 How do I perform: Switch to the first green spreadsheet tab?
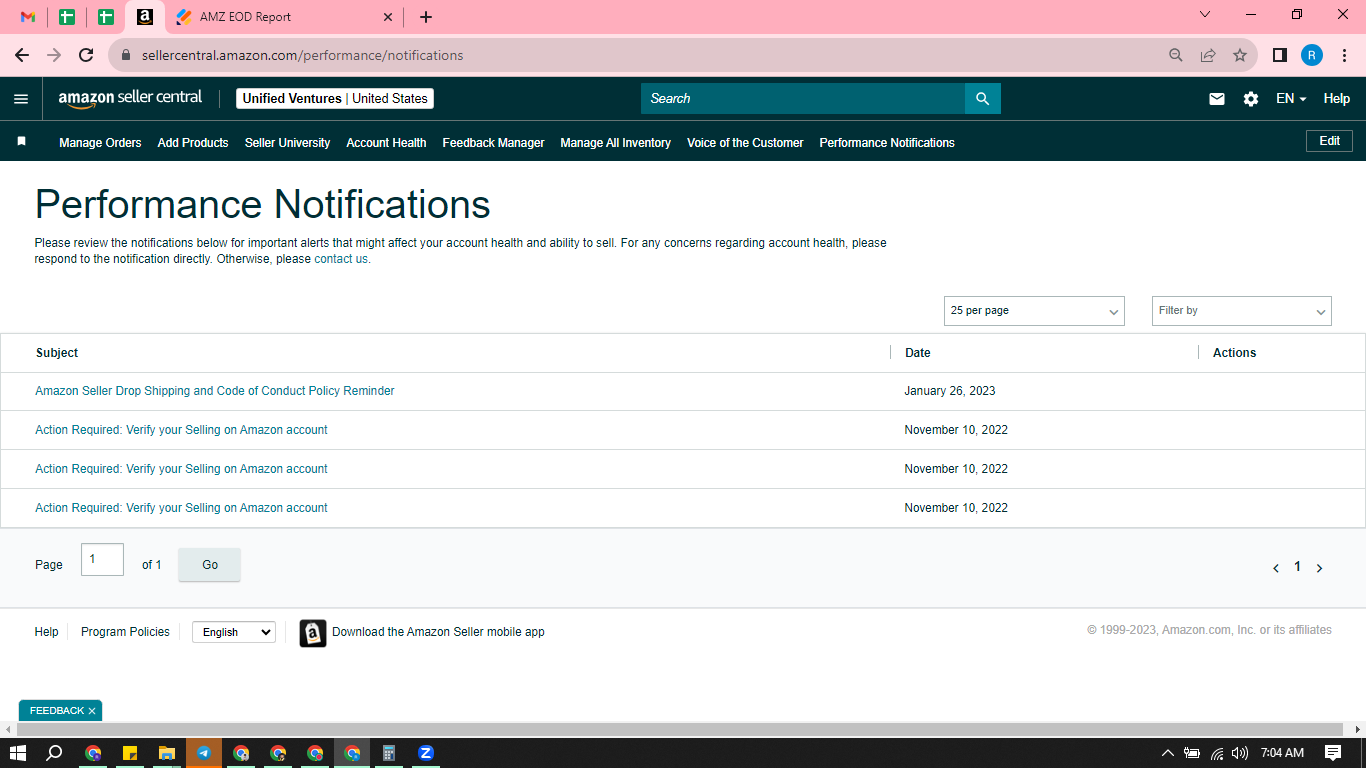(67, 17)
